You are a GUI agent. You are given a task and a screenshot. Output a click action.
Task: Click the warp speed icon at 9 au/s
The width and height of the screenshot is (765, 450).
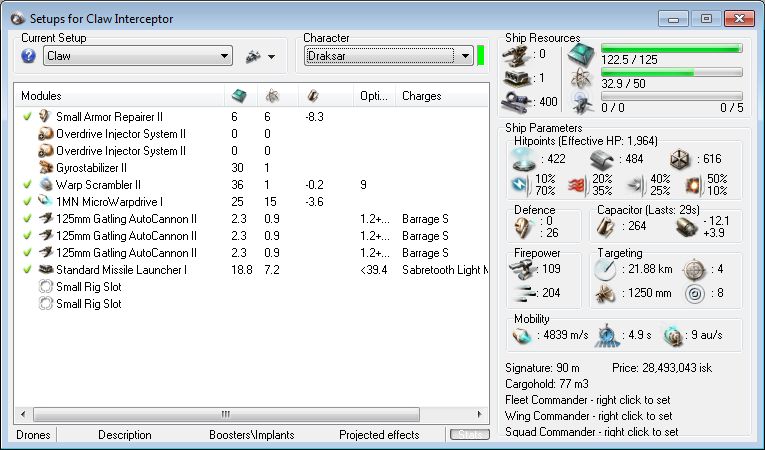pyautogui.click(x=673, y=336)
